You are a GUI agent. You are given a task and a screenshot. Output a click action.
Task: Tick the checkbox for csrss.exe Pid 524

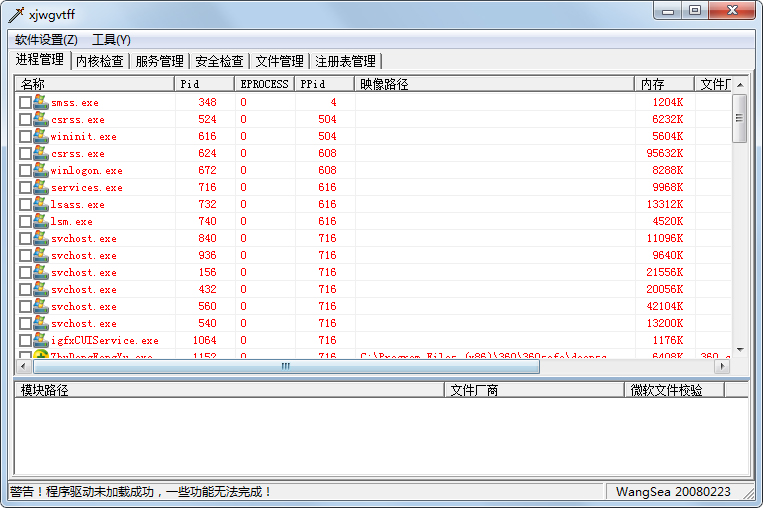tap(26, 120)
